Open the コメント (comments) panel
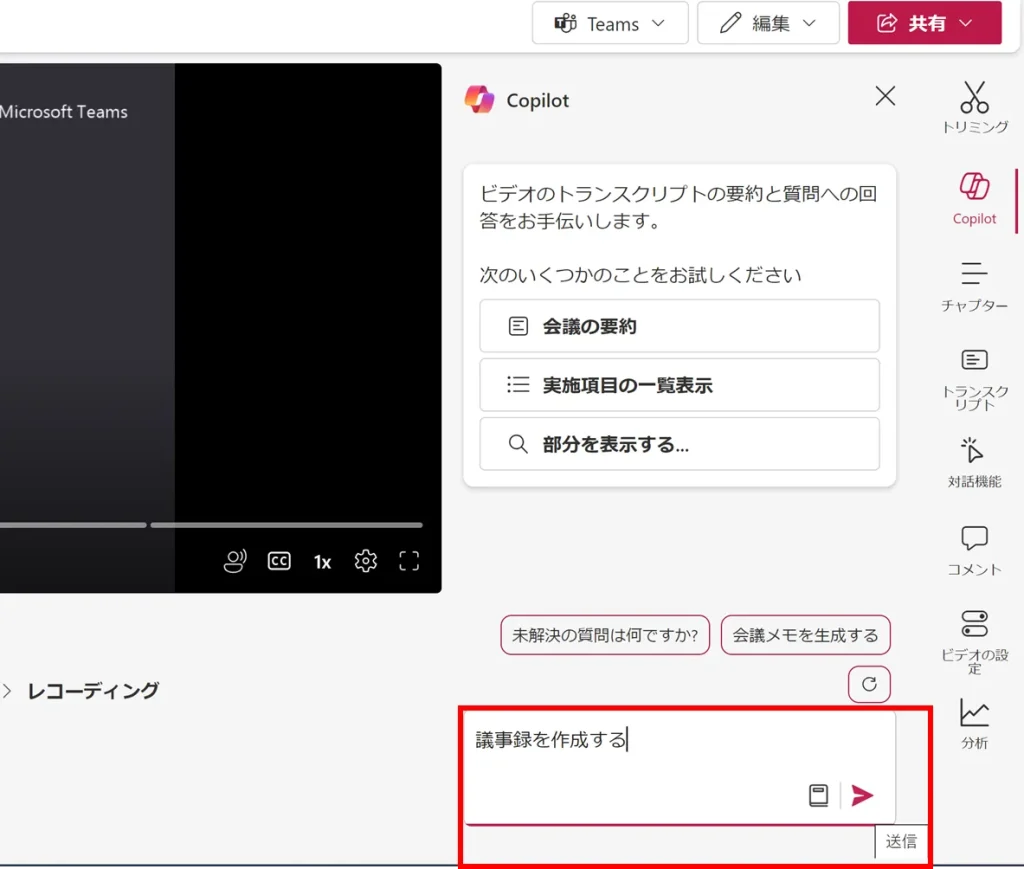This screenshot has width=1024, height=869. [974, 549]
